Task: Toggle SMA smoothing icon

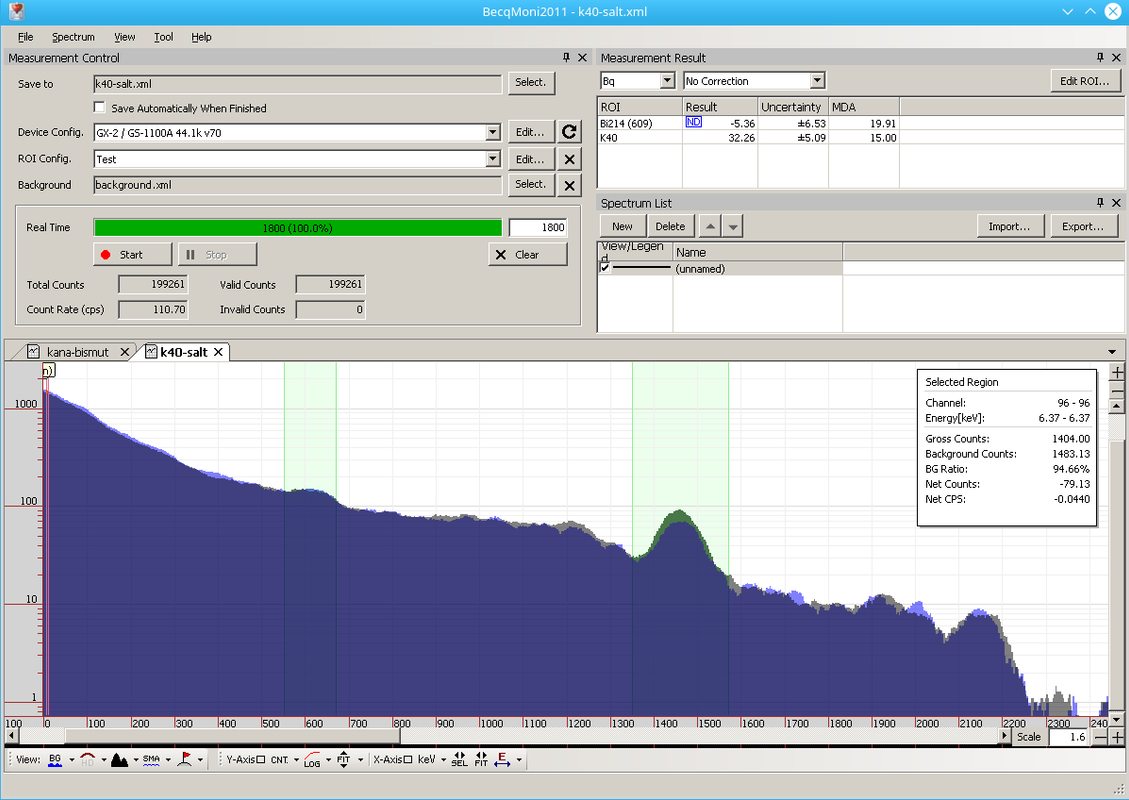Action: point(151,760)
